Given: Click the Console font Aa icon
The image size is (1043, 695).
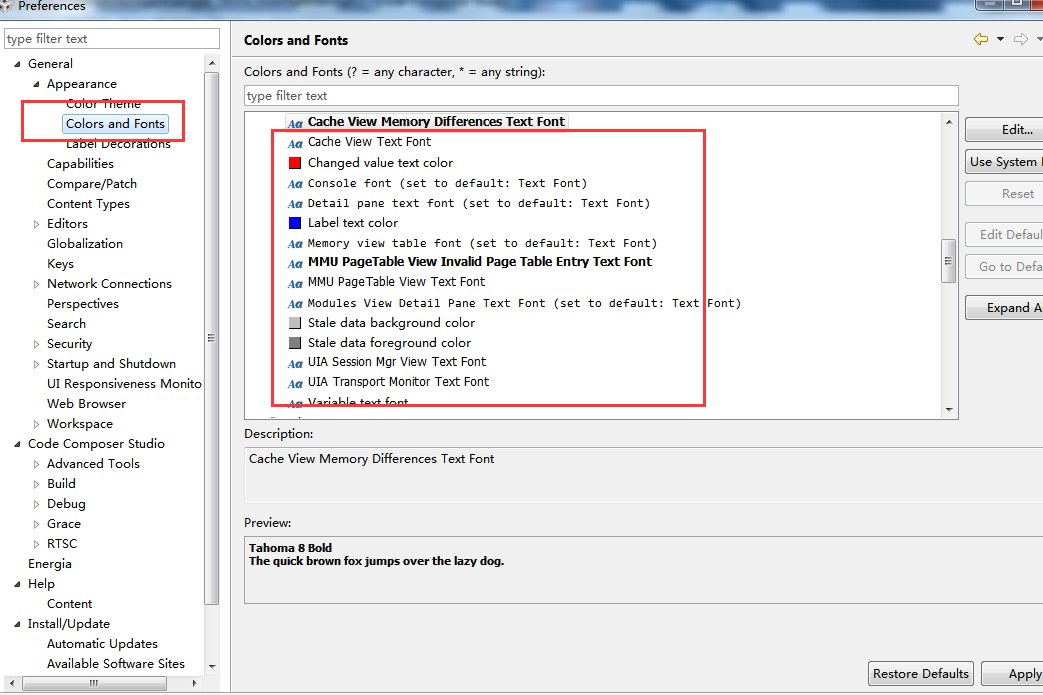Looking at the screenshot, I should 295,184.
